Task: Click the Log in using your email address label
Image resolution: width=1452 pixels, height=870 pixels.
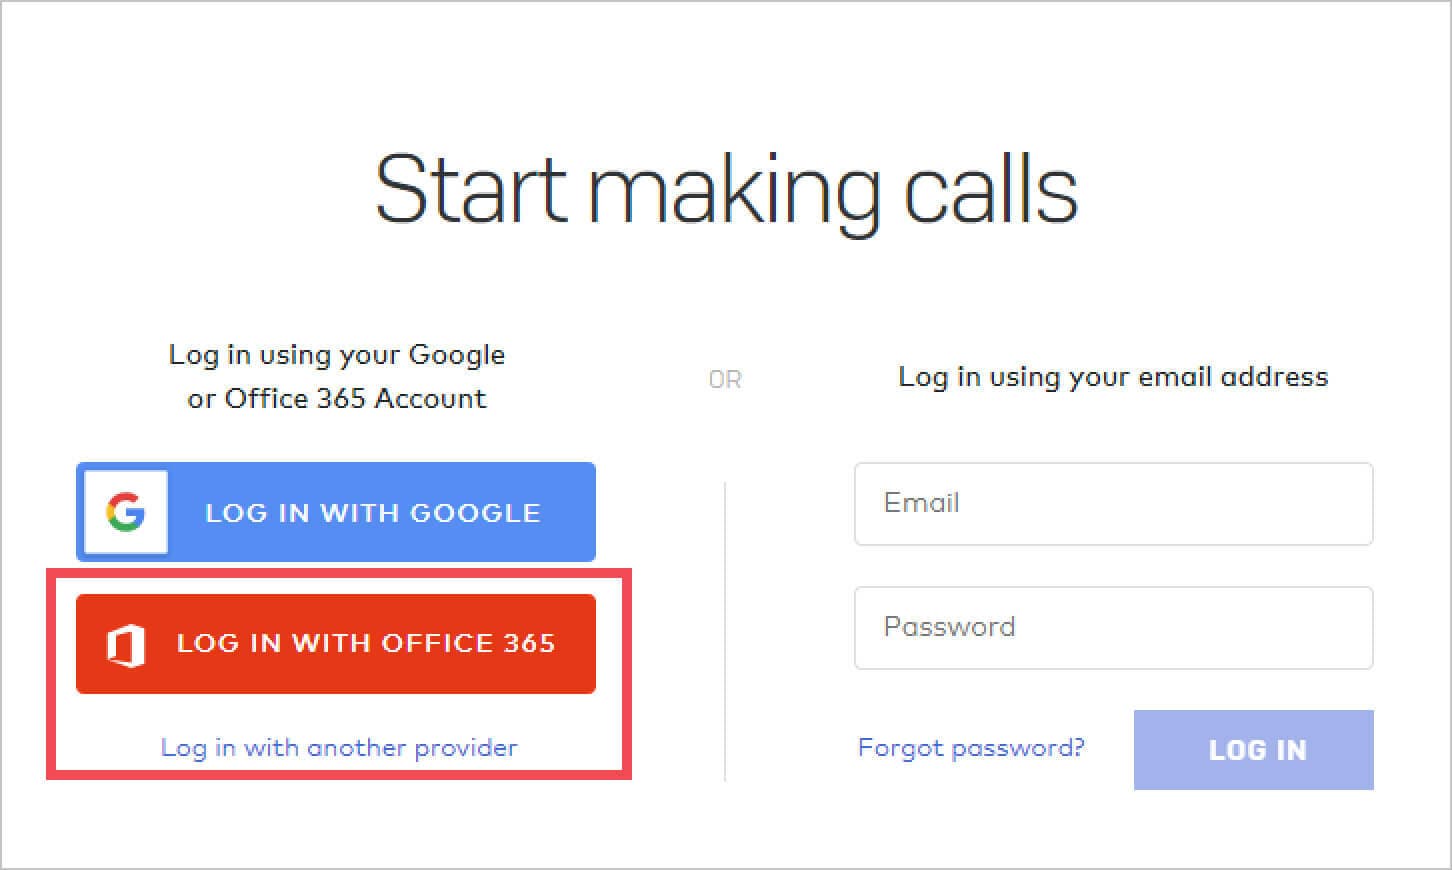Action: pyautogui.click(x=1113, y=377)
